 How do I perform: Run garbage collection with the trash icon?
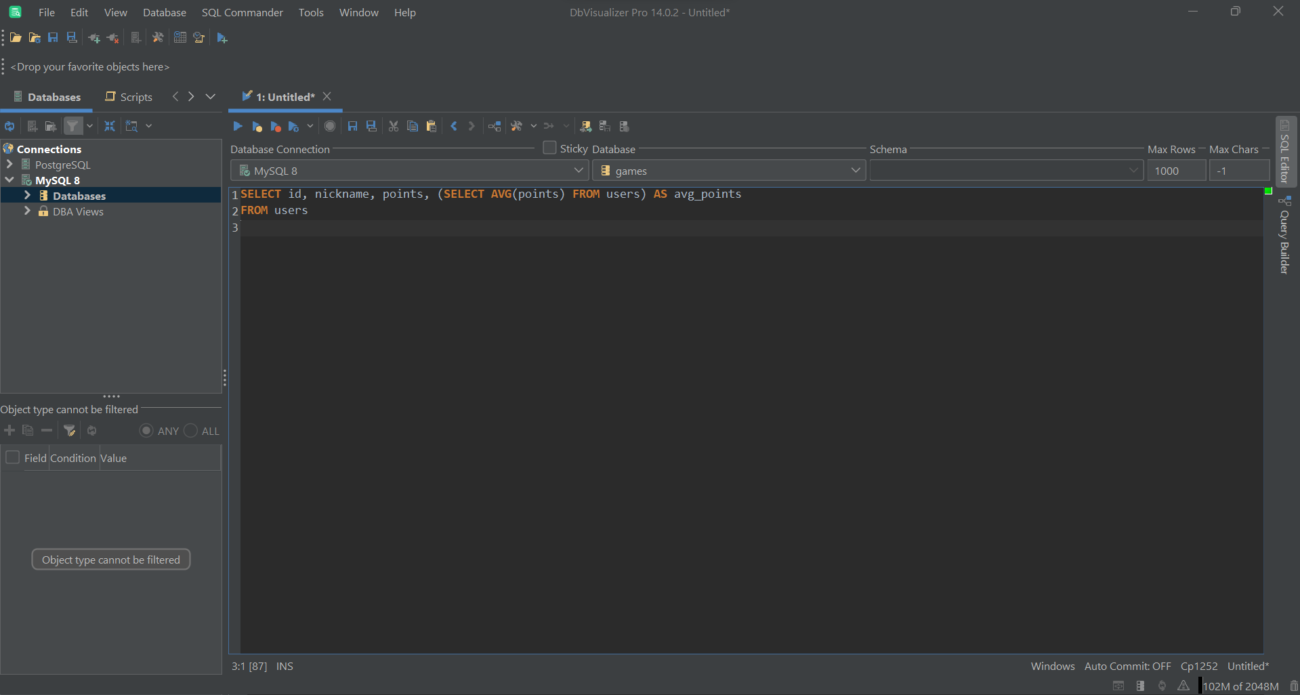click(1292, 685)
